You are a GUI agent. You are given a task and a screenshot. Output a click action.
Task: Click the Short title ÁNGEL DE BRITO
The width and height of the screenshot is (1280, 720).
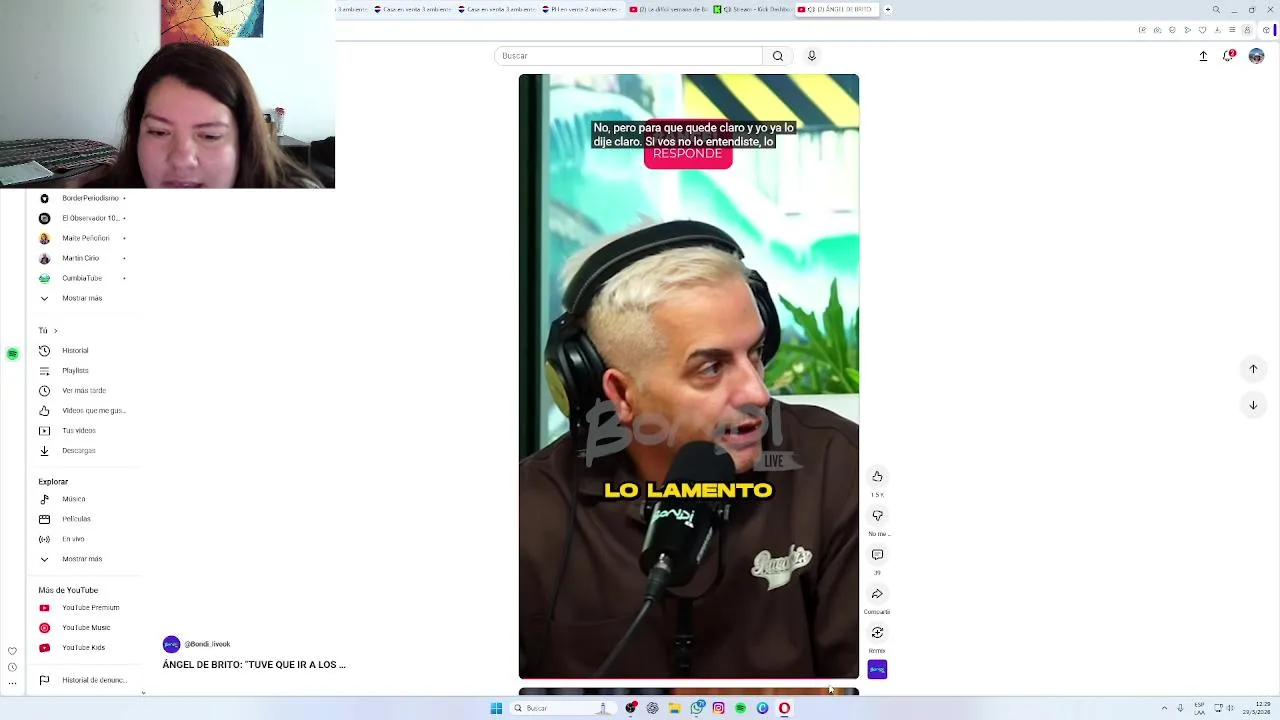coord(254,665)
